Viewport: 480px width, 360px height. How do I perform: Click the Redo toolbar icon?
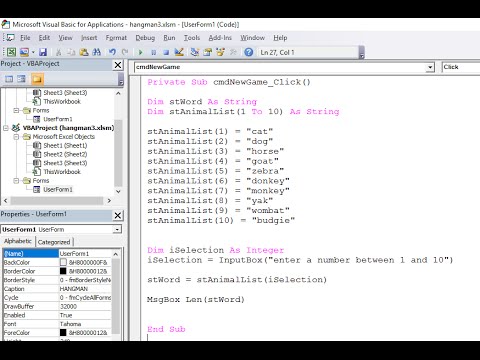point(125,52)
